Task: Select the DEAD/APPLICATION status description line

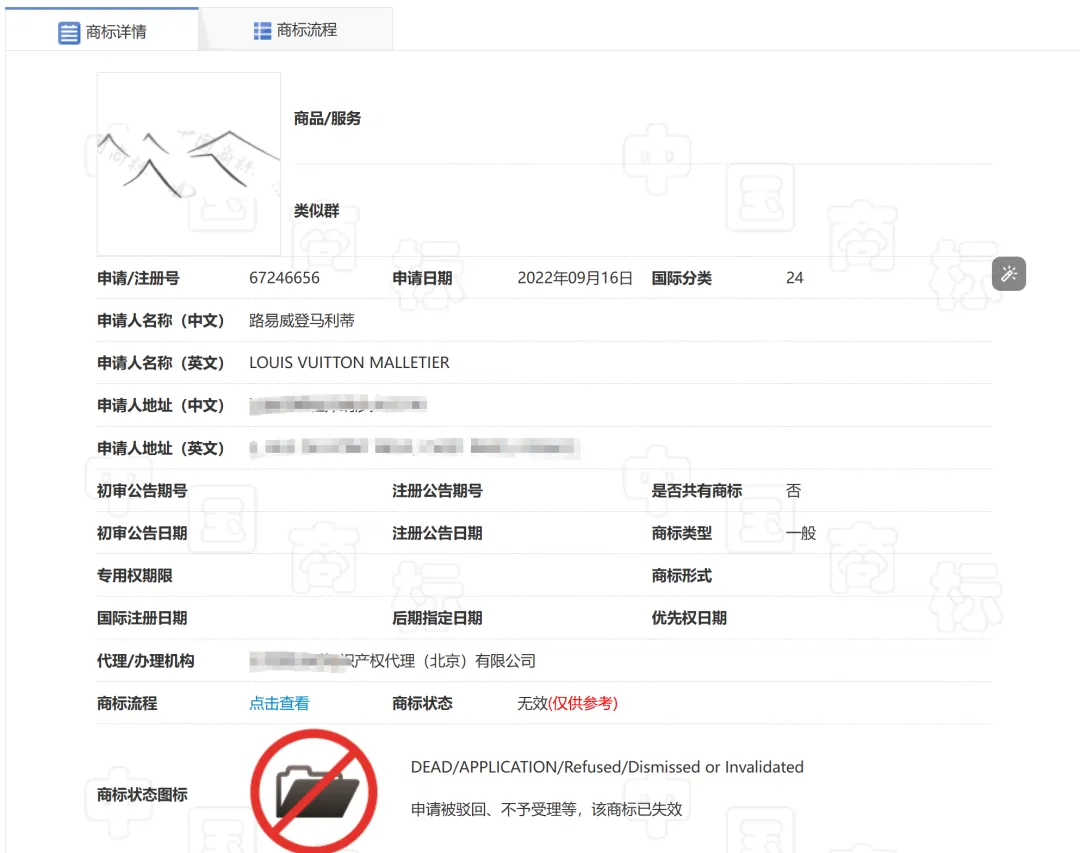Action: pos(607,767)
